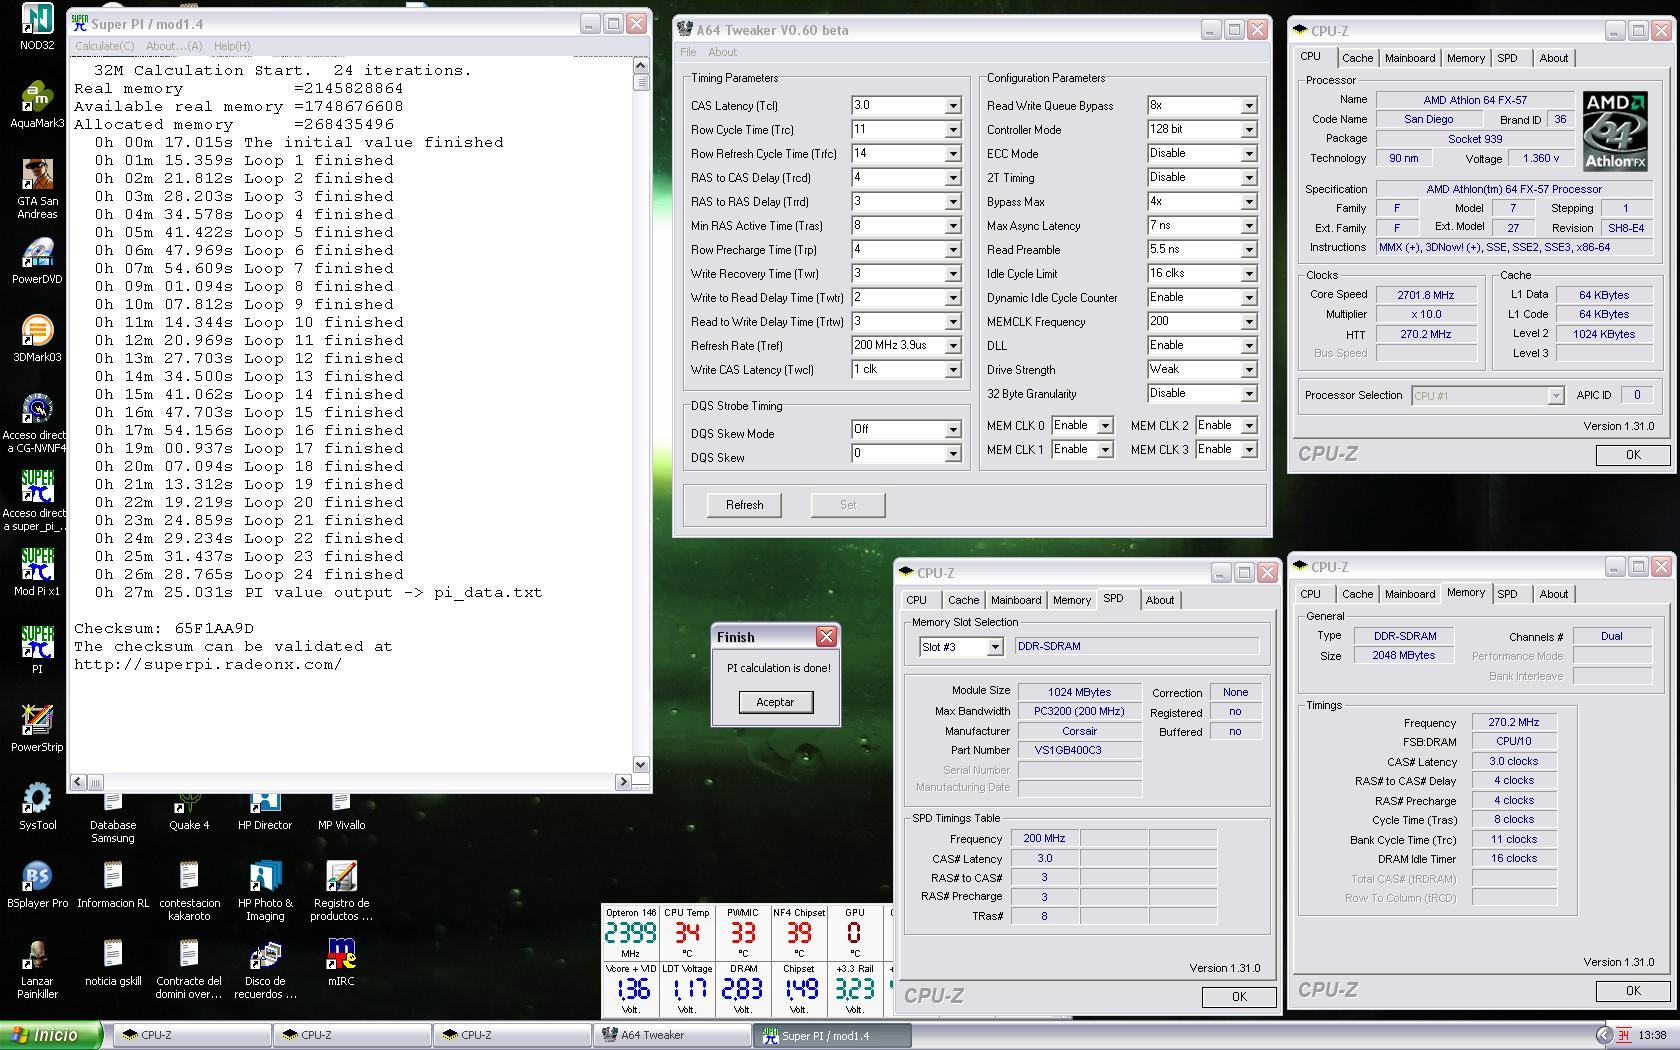Select the Registro de productos icon

pos(341,891)
